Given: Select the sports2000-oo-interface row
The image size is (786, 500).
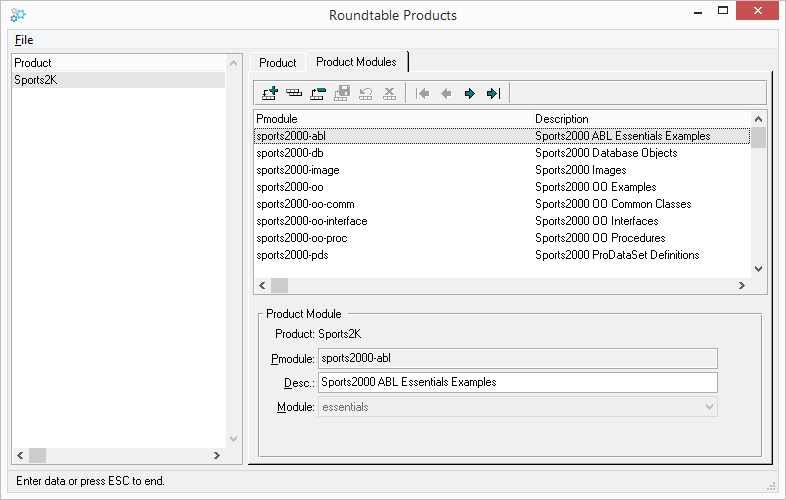Looking at the screenshot, I should pos(502,221).
